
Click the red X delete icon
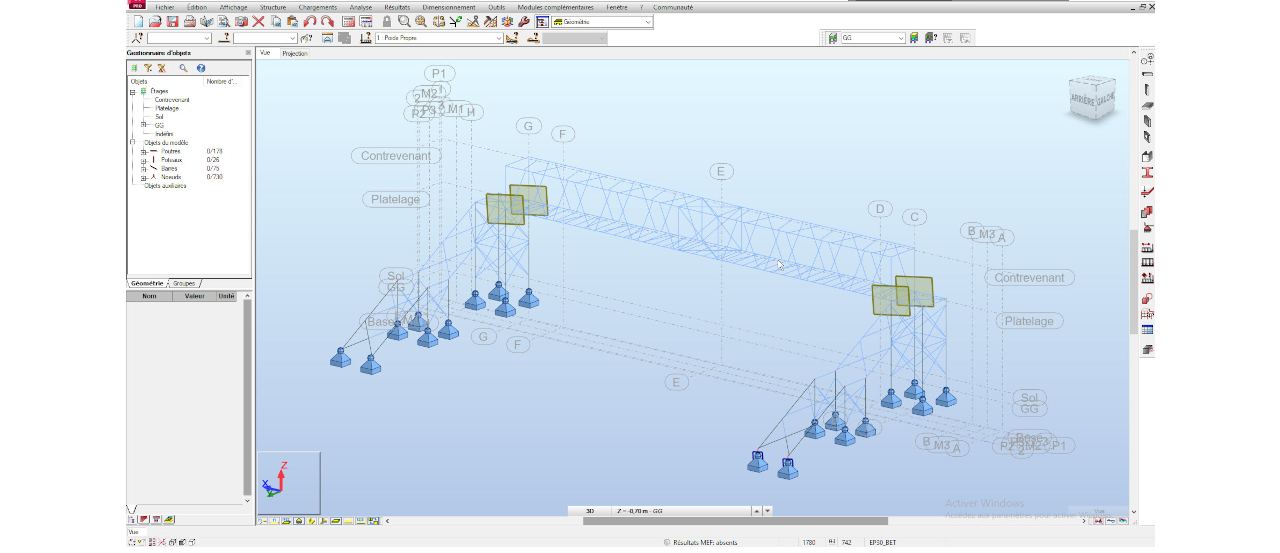click(x=258, y=21)
